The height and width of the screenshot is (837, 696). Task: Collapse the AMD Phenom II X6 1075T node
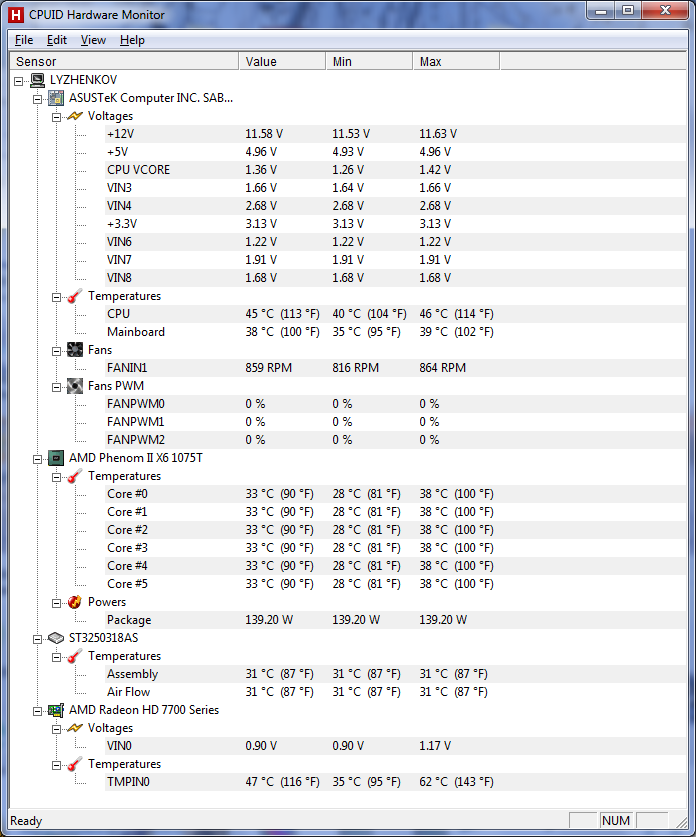(x=37, y=459)
